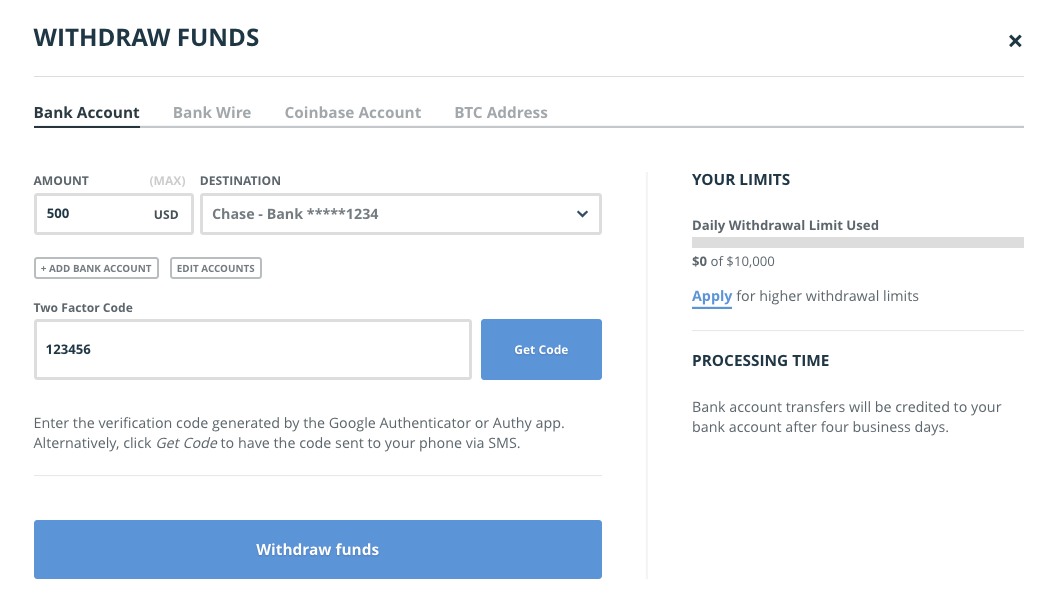Select the BTC Address tab
The width and height of the screenshot is (1056, 615).
pos(501,113)
